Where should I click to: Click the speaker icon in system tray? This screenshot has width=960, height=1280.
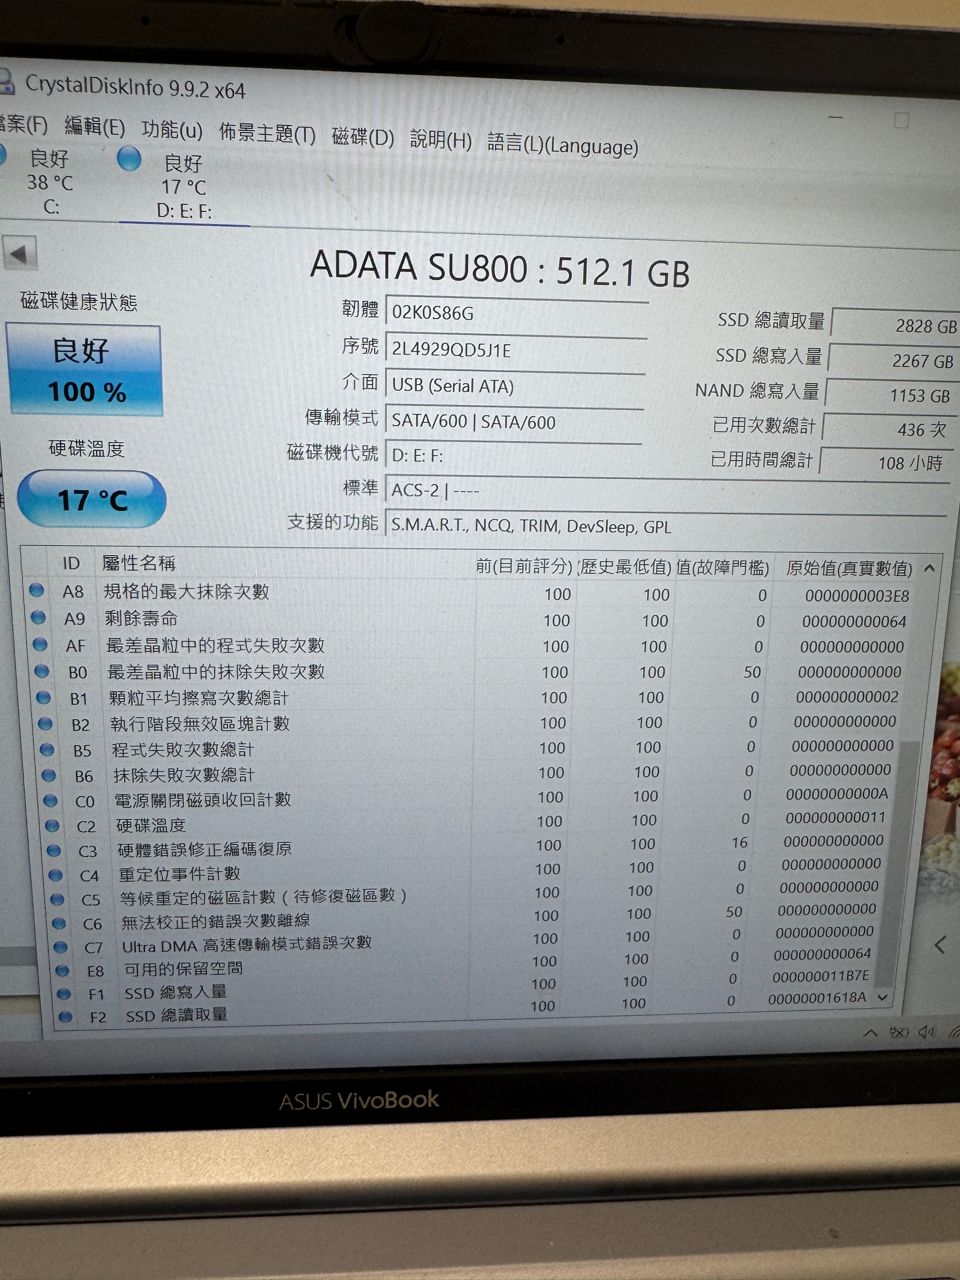(926, 1032)
